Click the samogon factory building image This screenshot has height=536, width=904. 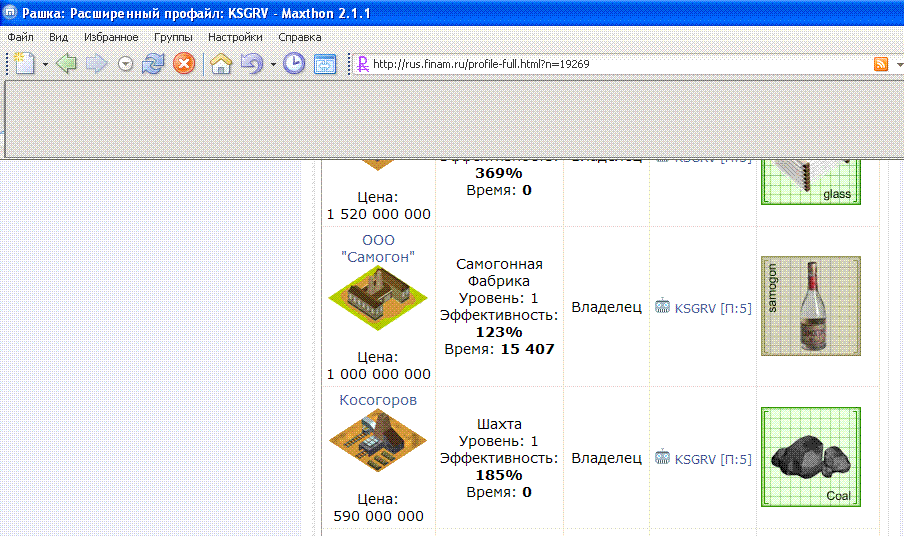coord(378,298)
